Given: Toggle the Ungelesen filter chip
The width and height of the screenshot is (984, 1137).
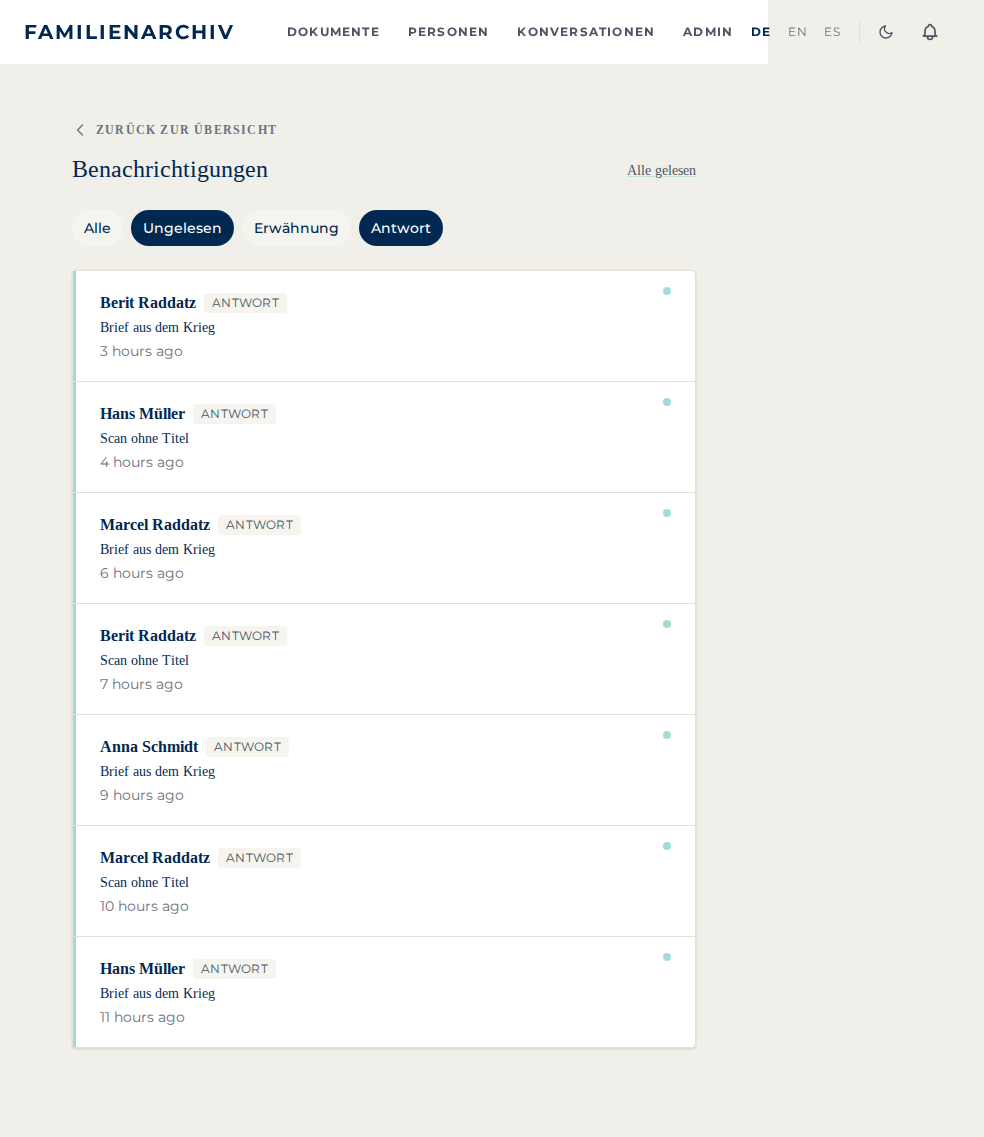Looking at the screenshot, I should click(x=182, y=228).
